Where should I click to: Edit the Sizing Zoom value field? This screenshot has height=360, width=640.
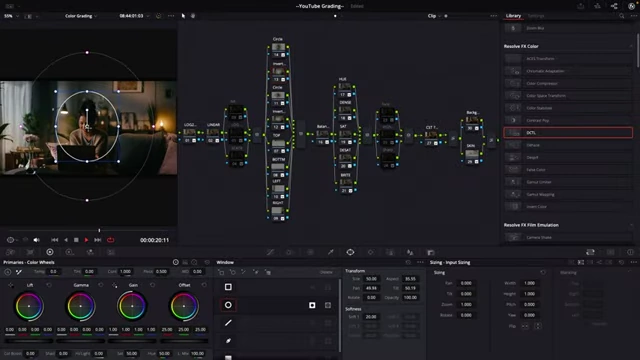click(466, 304)
